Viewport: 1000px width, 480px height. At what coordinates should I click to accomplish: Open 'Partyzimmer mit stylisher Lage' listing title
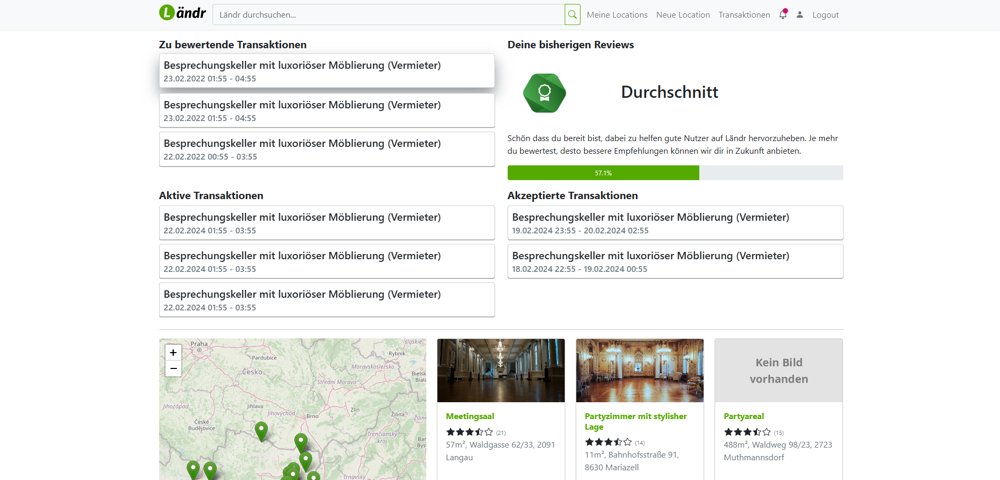point(636,421)
